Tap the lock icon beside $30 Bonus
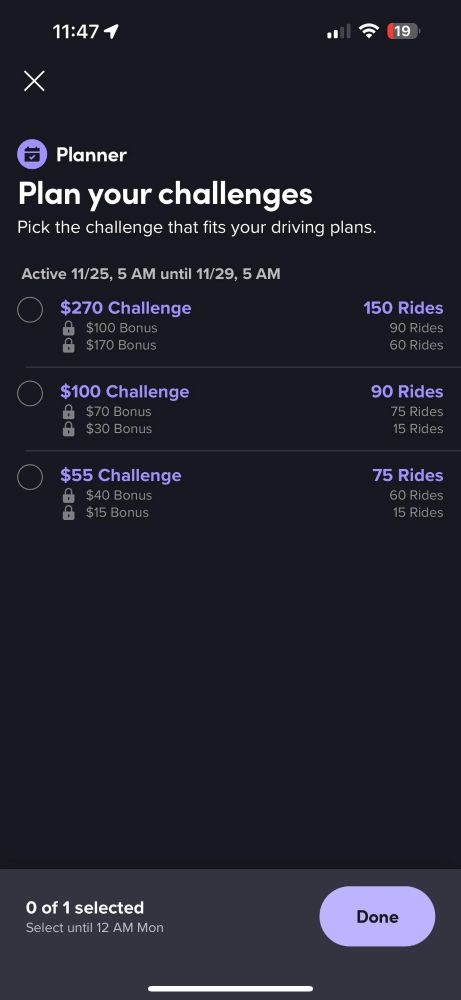 point(69,429)
